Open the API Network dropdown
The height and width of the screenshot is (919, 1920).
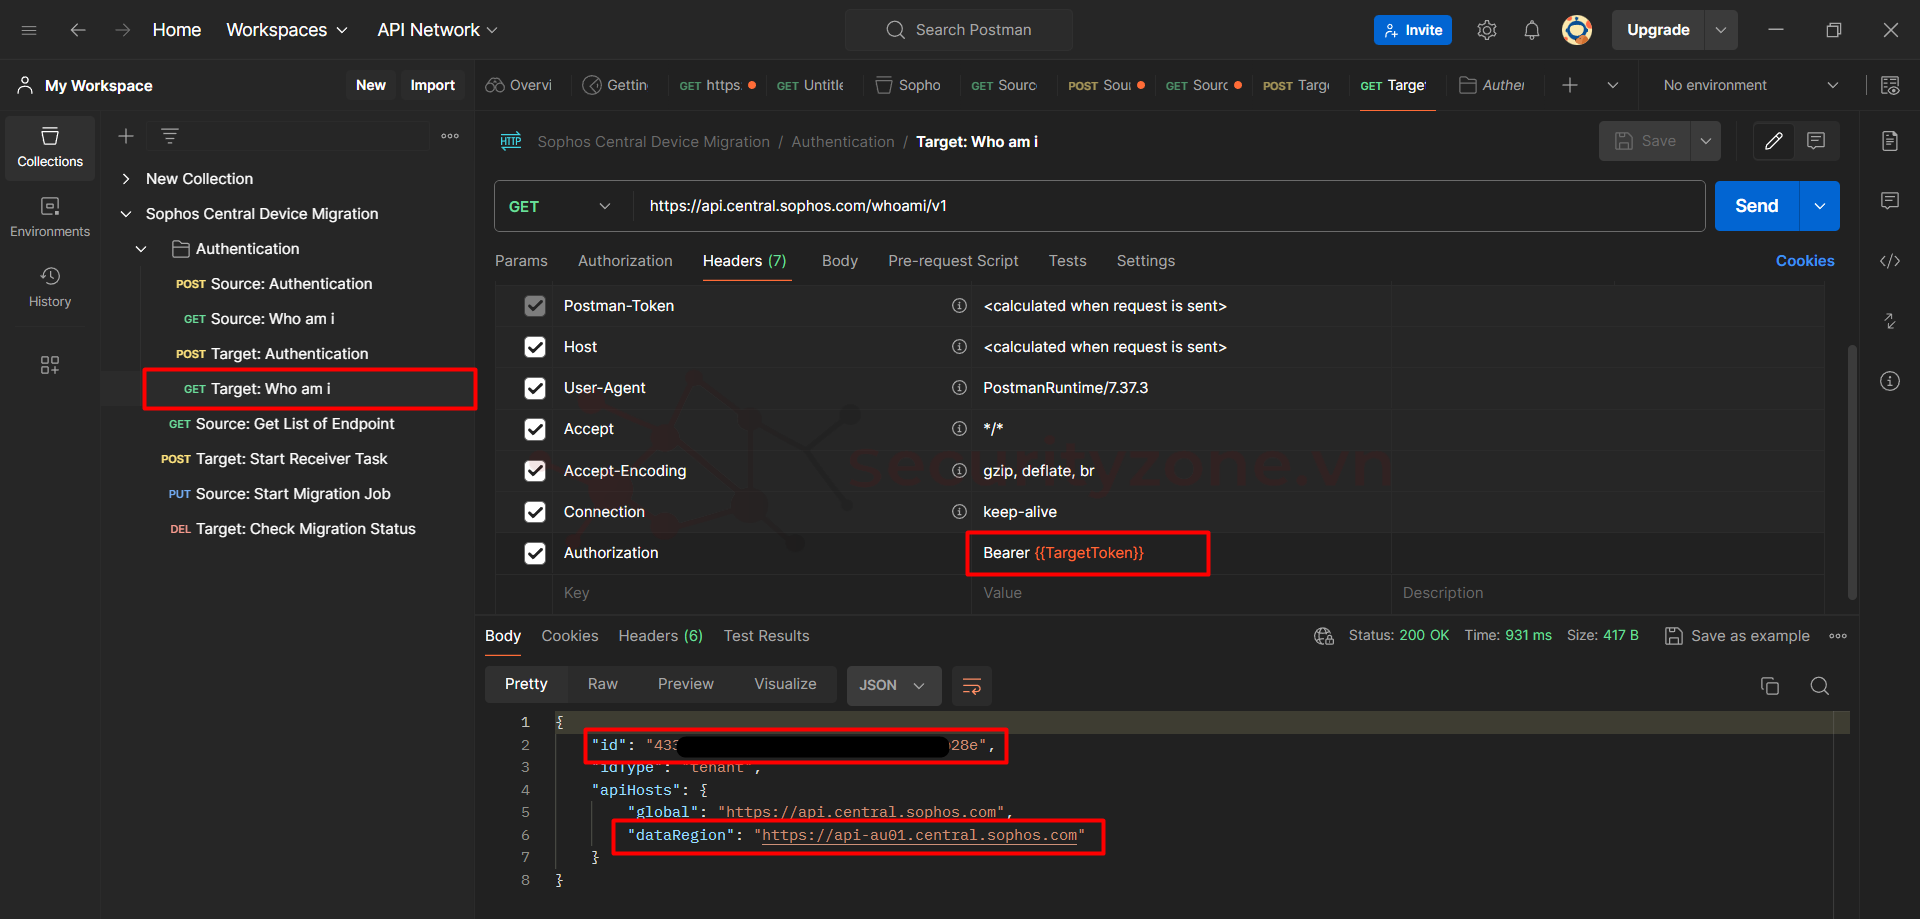[x=437, y=30]
